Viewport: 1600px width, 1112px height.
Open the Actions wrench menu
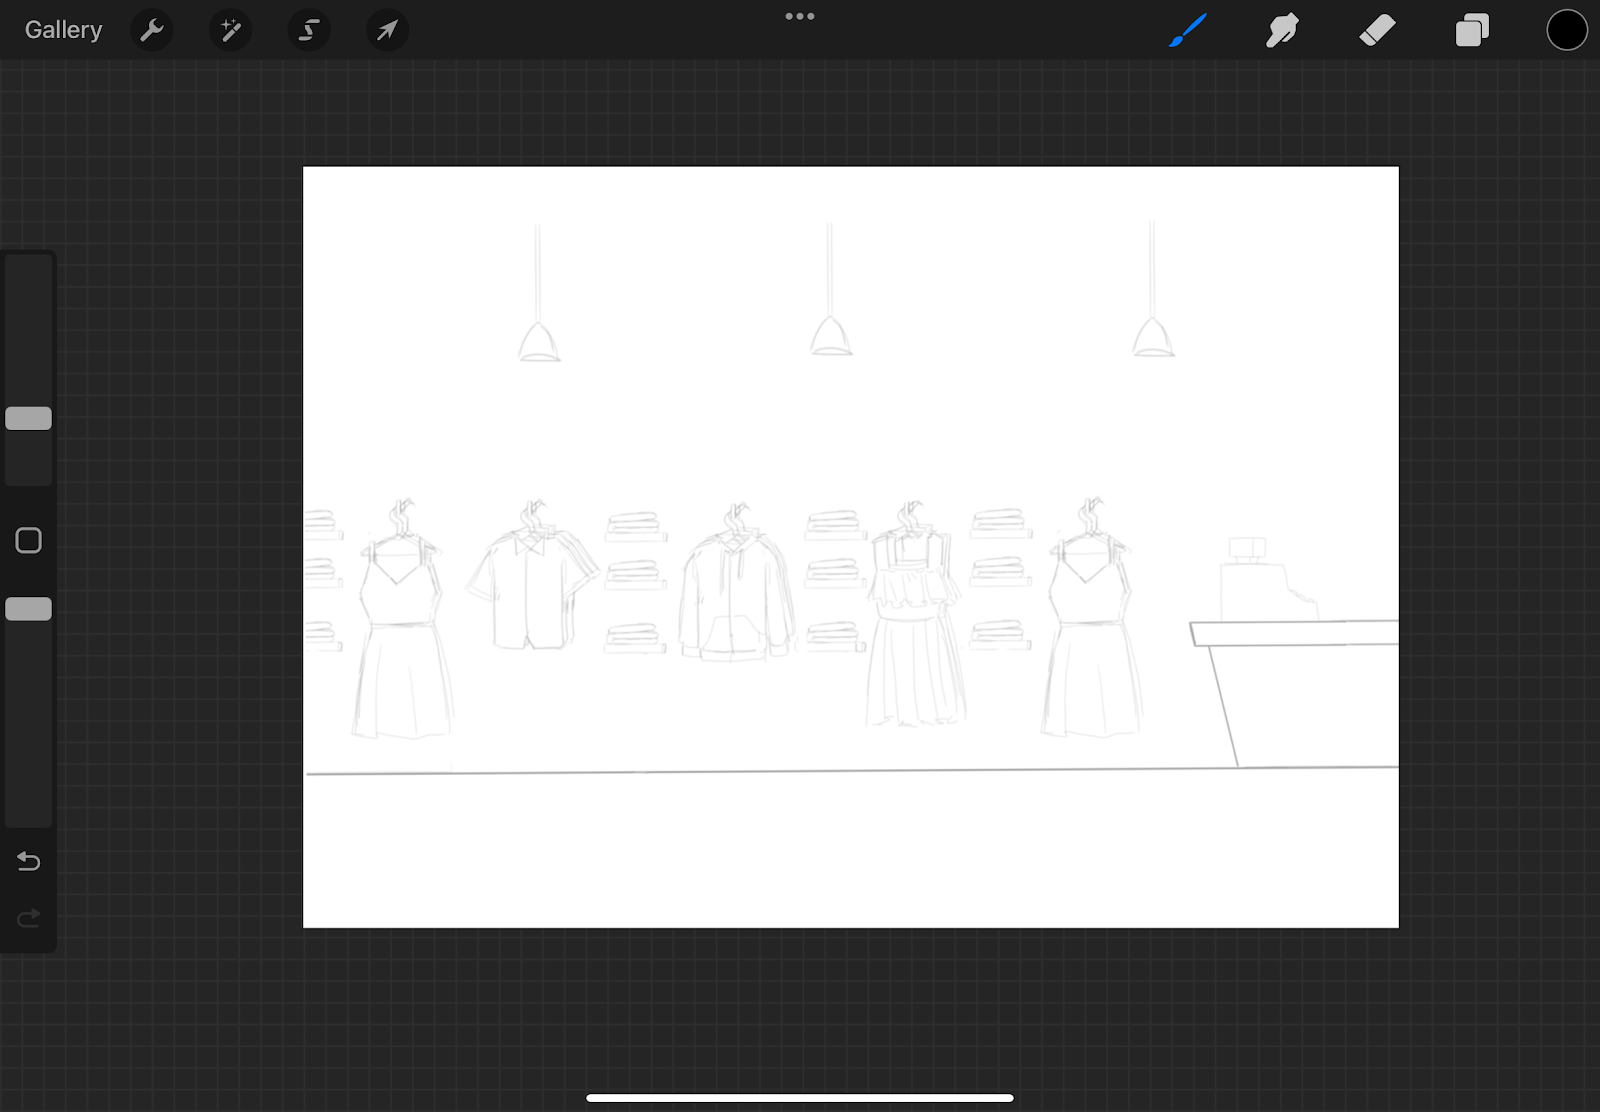[152, 30]
